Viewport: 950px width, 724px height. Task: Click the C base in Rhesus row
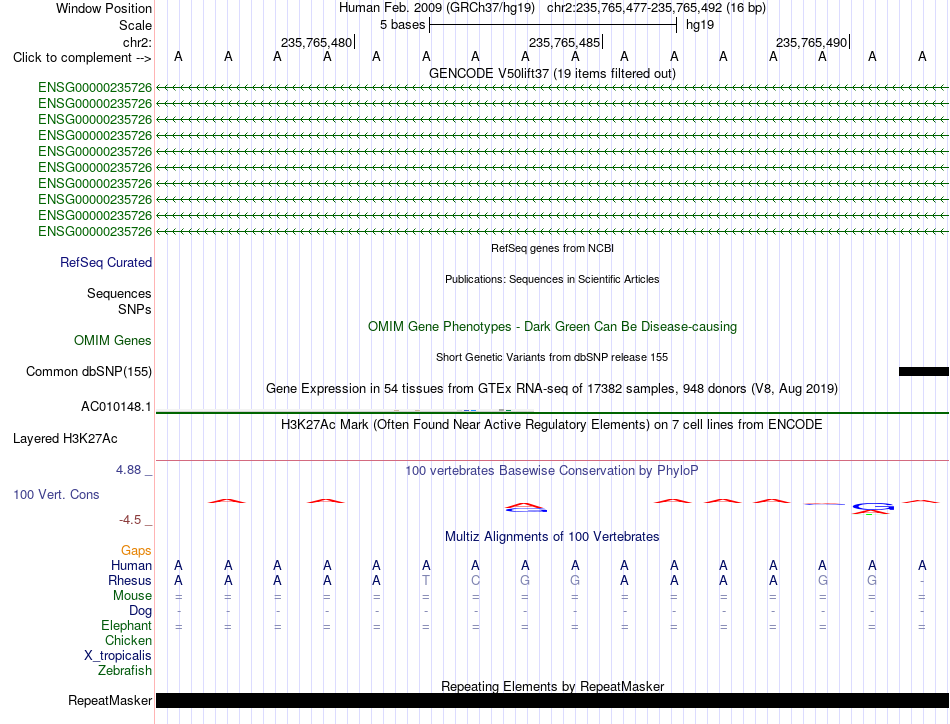[x=476, y=580]
